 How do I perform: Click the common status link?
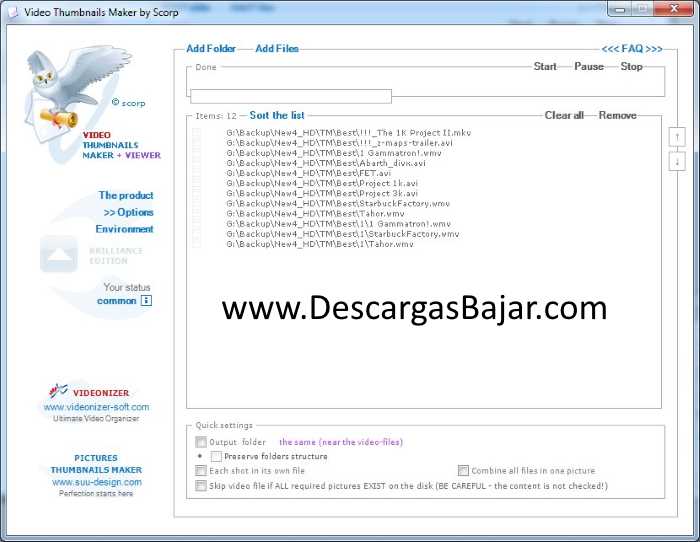click(x=117, y=301)
